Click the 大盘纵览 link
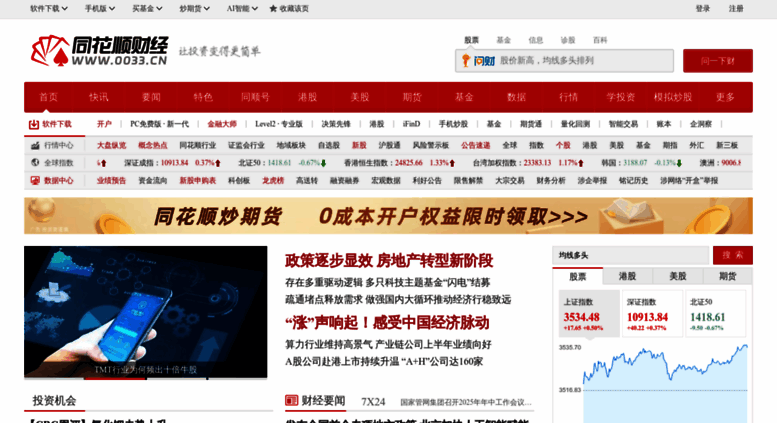Image resolution: width=777 pixels, height=423 pixels. coord(111,145)
